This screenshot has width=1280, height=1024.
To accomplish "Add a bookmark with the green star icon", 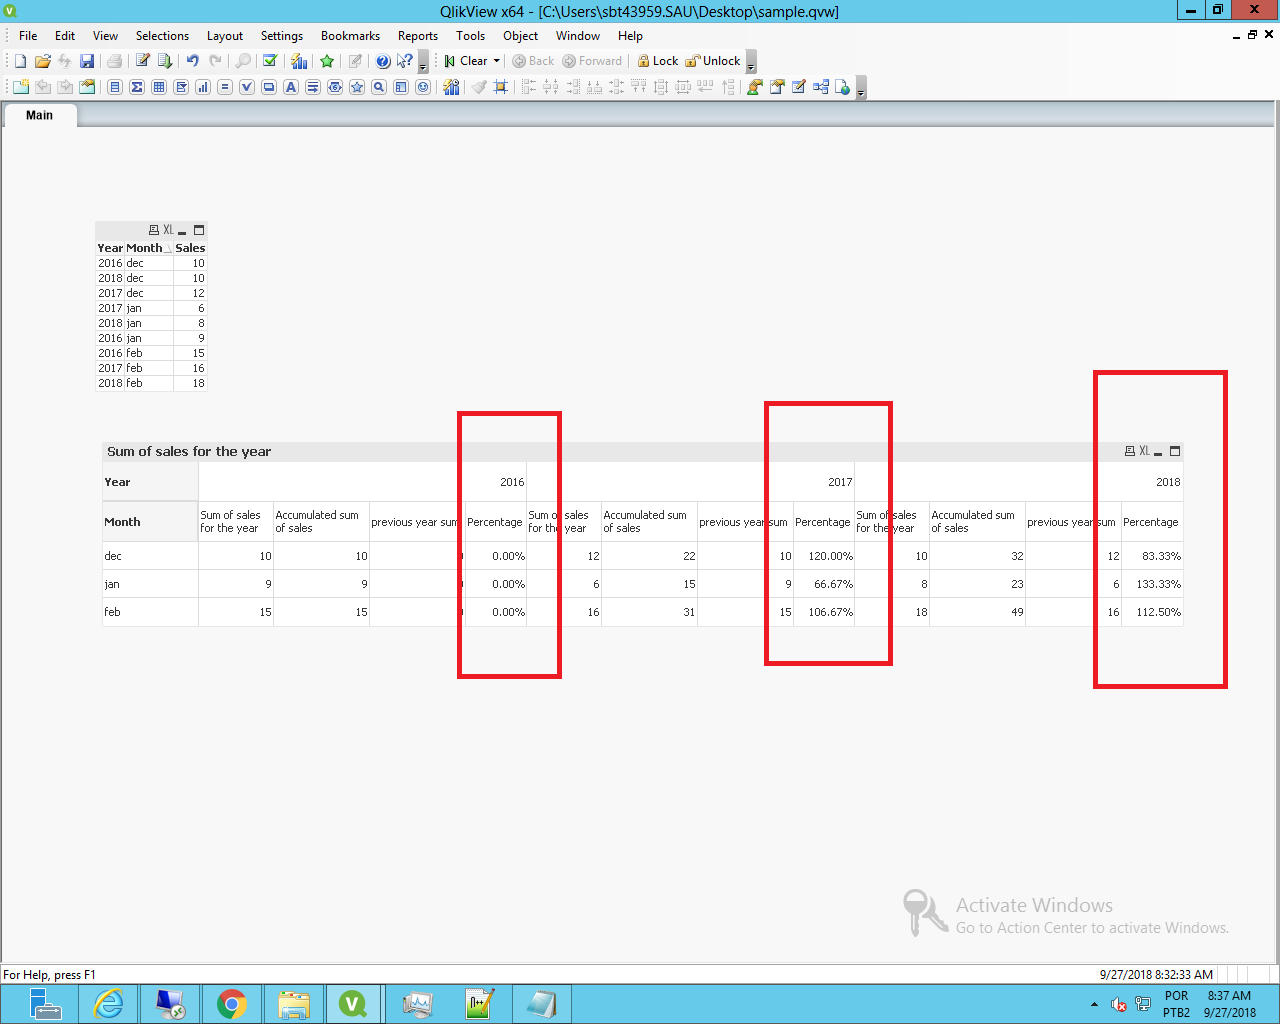I will (x=327, y=61).
